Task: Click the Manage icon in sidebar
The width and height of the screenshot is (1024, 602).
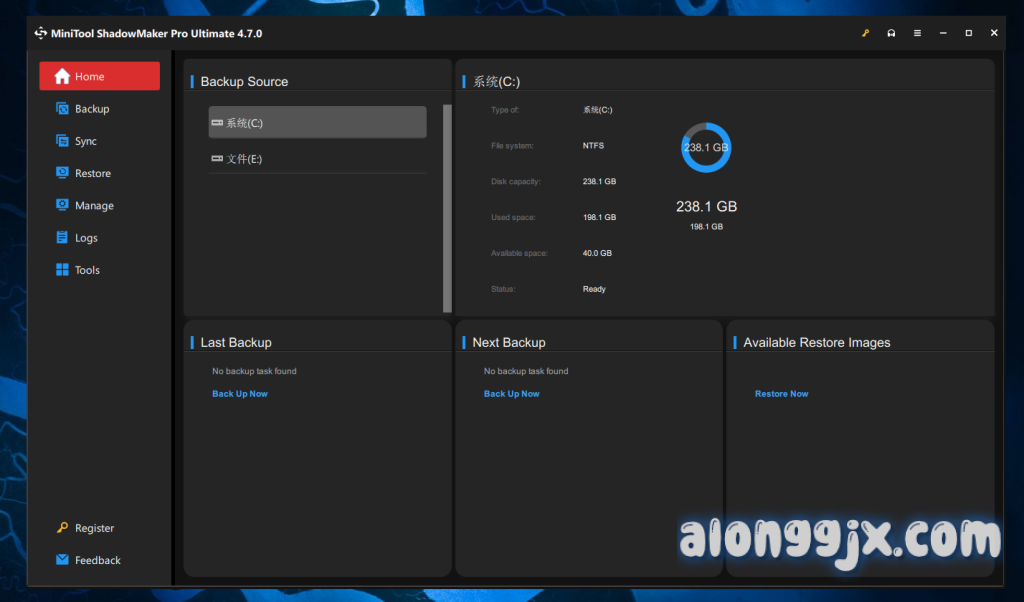Action: coord(62,205)
